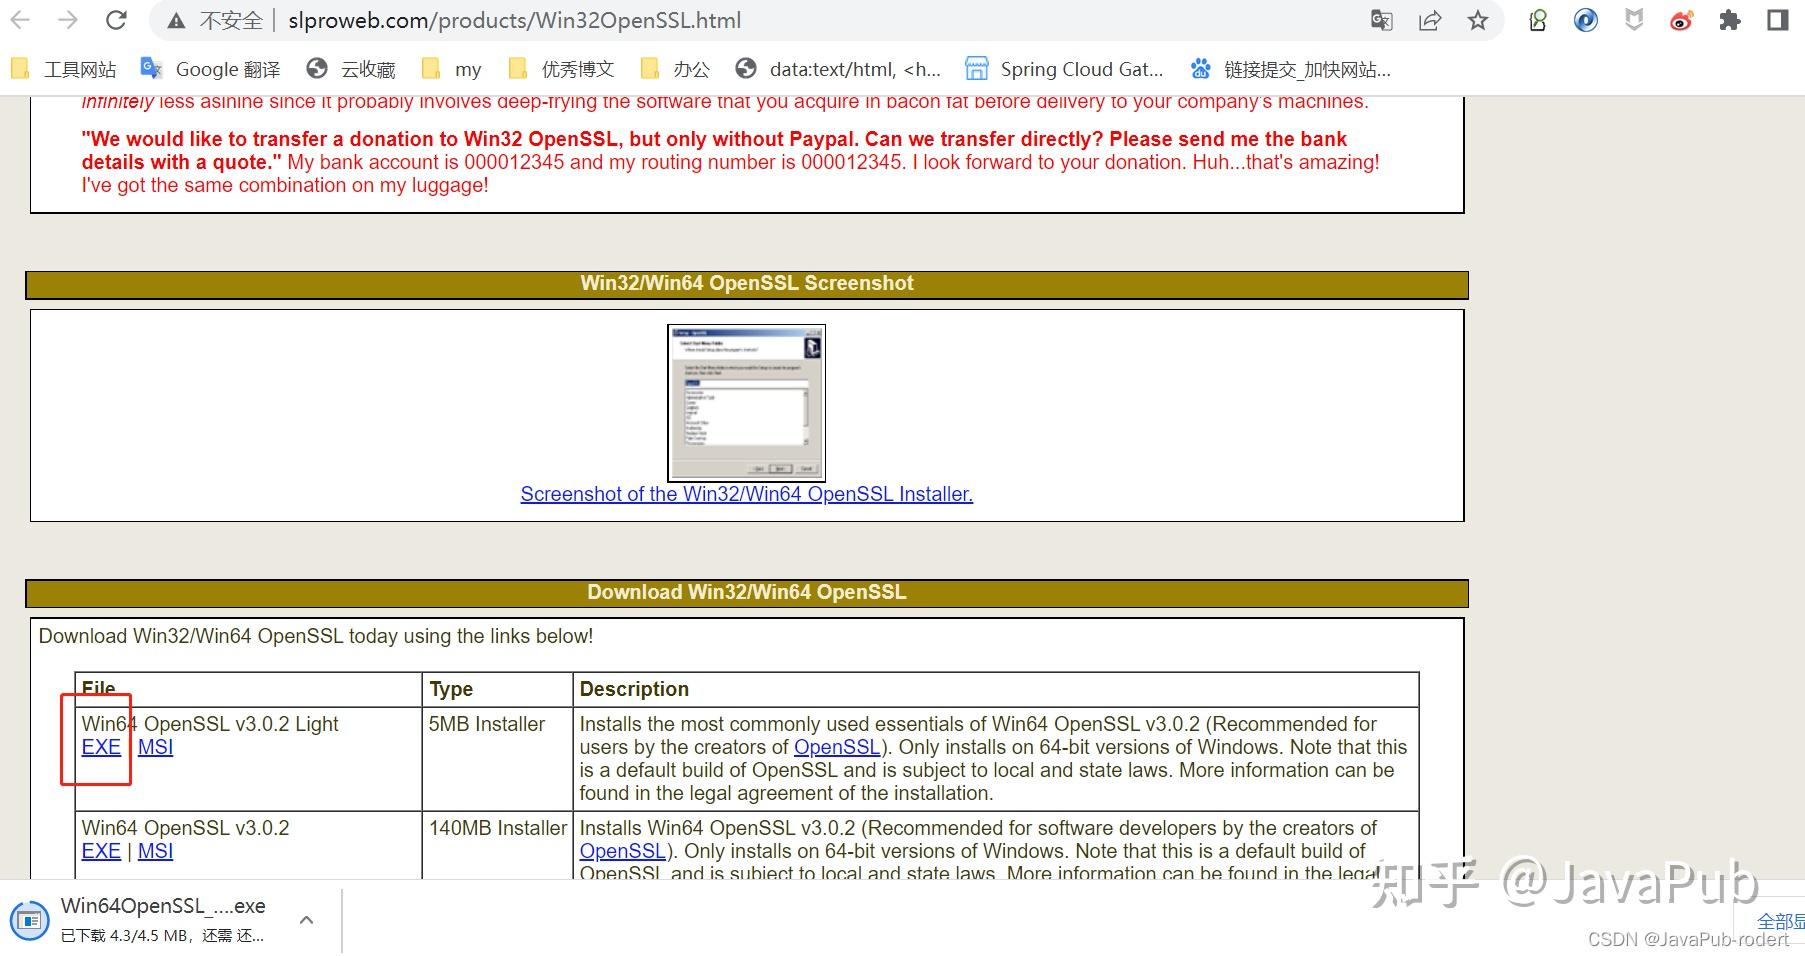Reload the page with the refresh icon
Screen dimensions: 1805x956
tap(115, 19)
